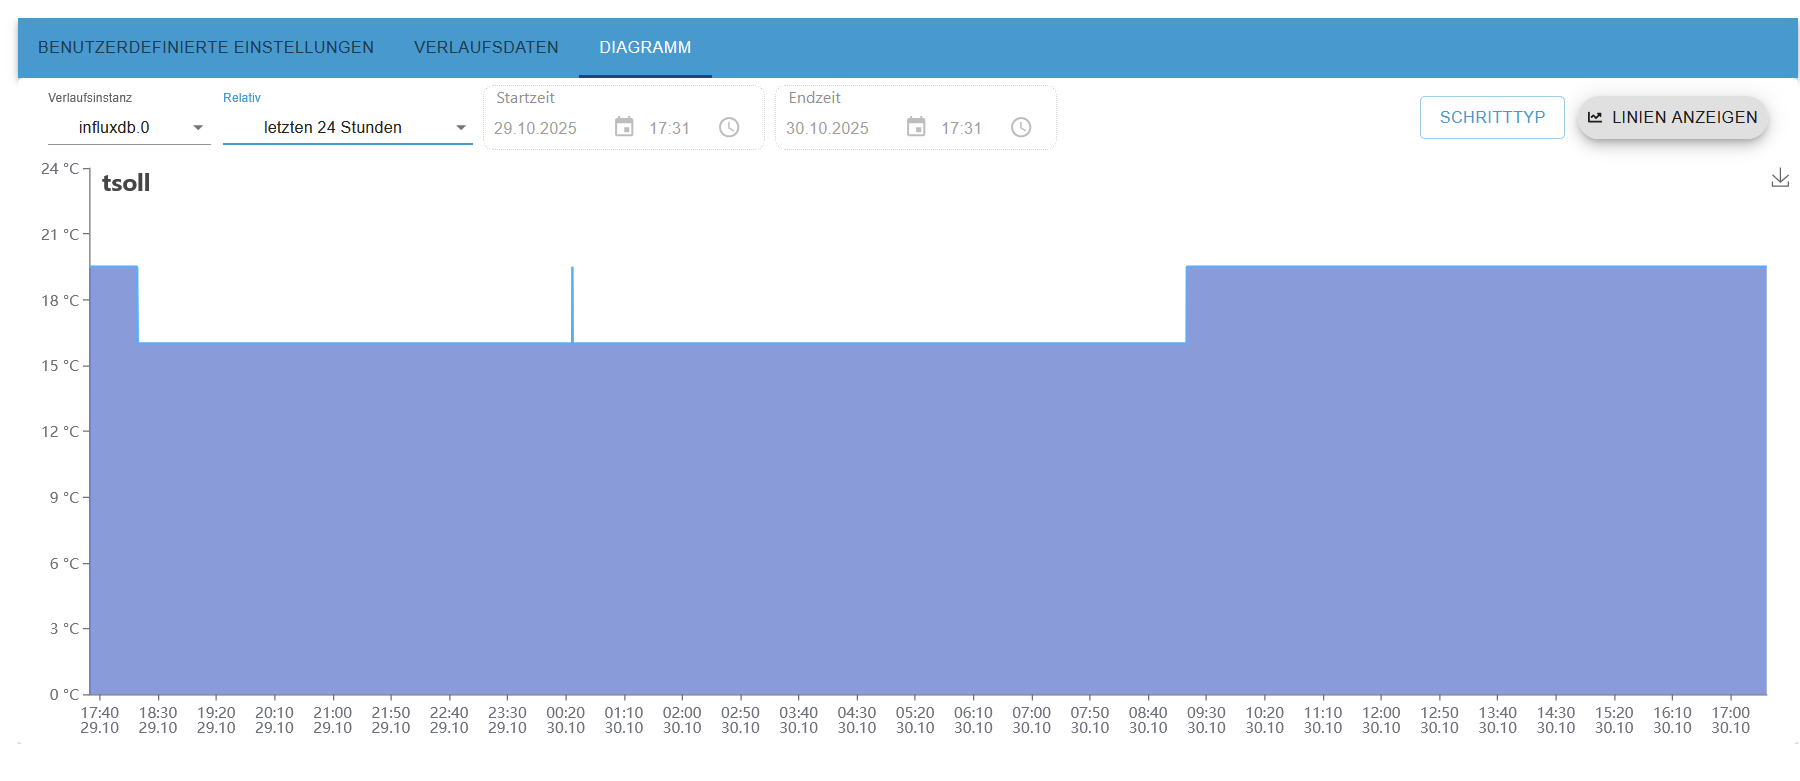
Task: Click the Linien anzeigen button
Action: coord(1673,117)
